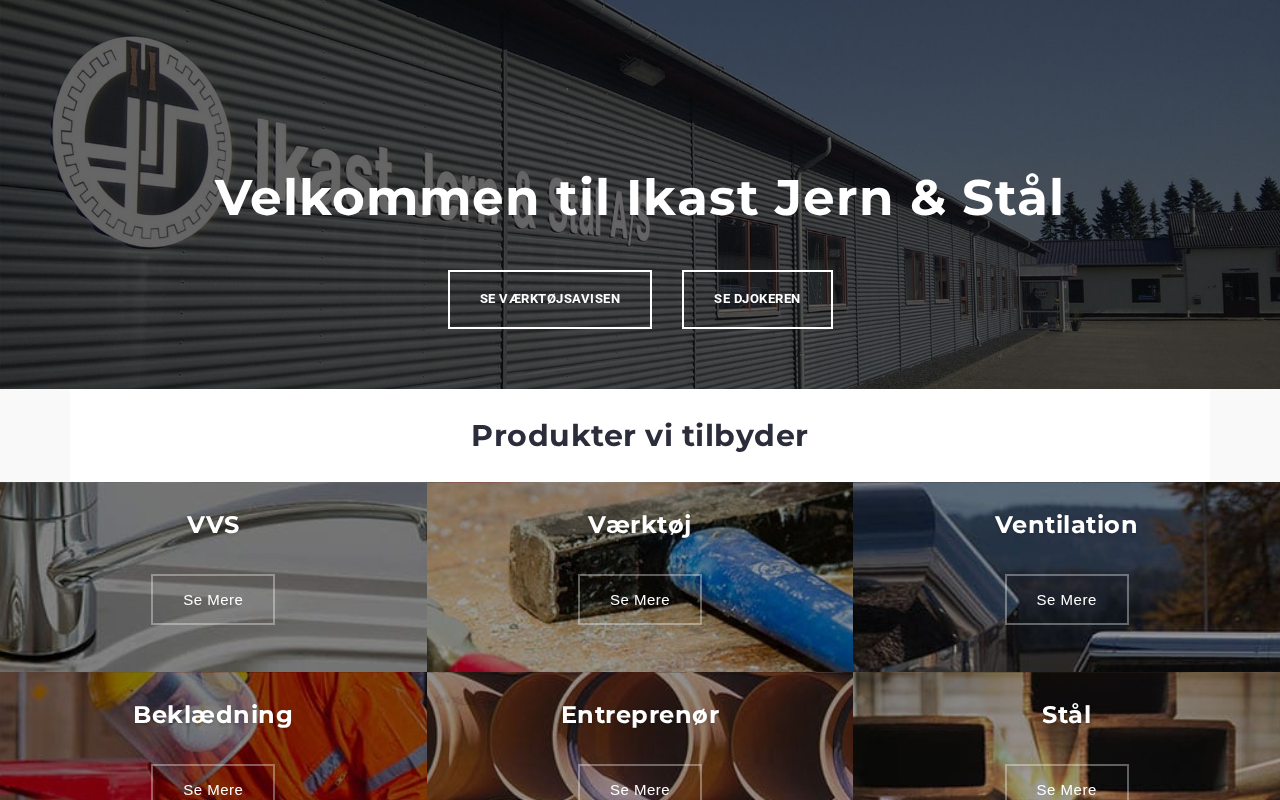Screen dimensions: 1280x800
Task: Select Se Mere under Stål
Action: (x=1067, y=783)
